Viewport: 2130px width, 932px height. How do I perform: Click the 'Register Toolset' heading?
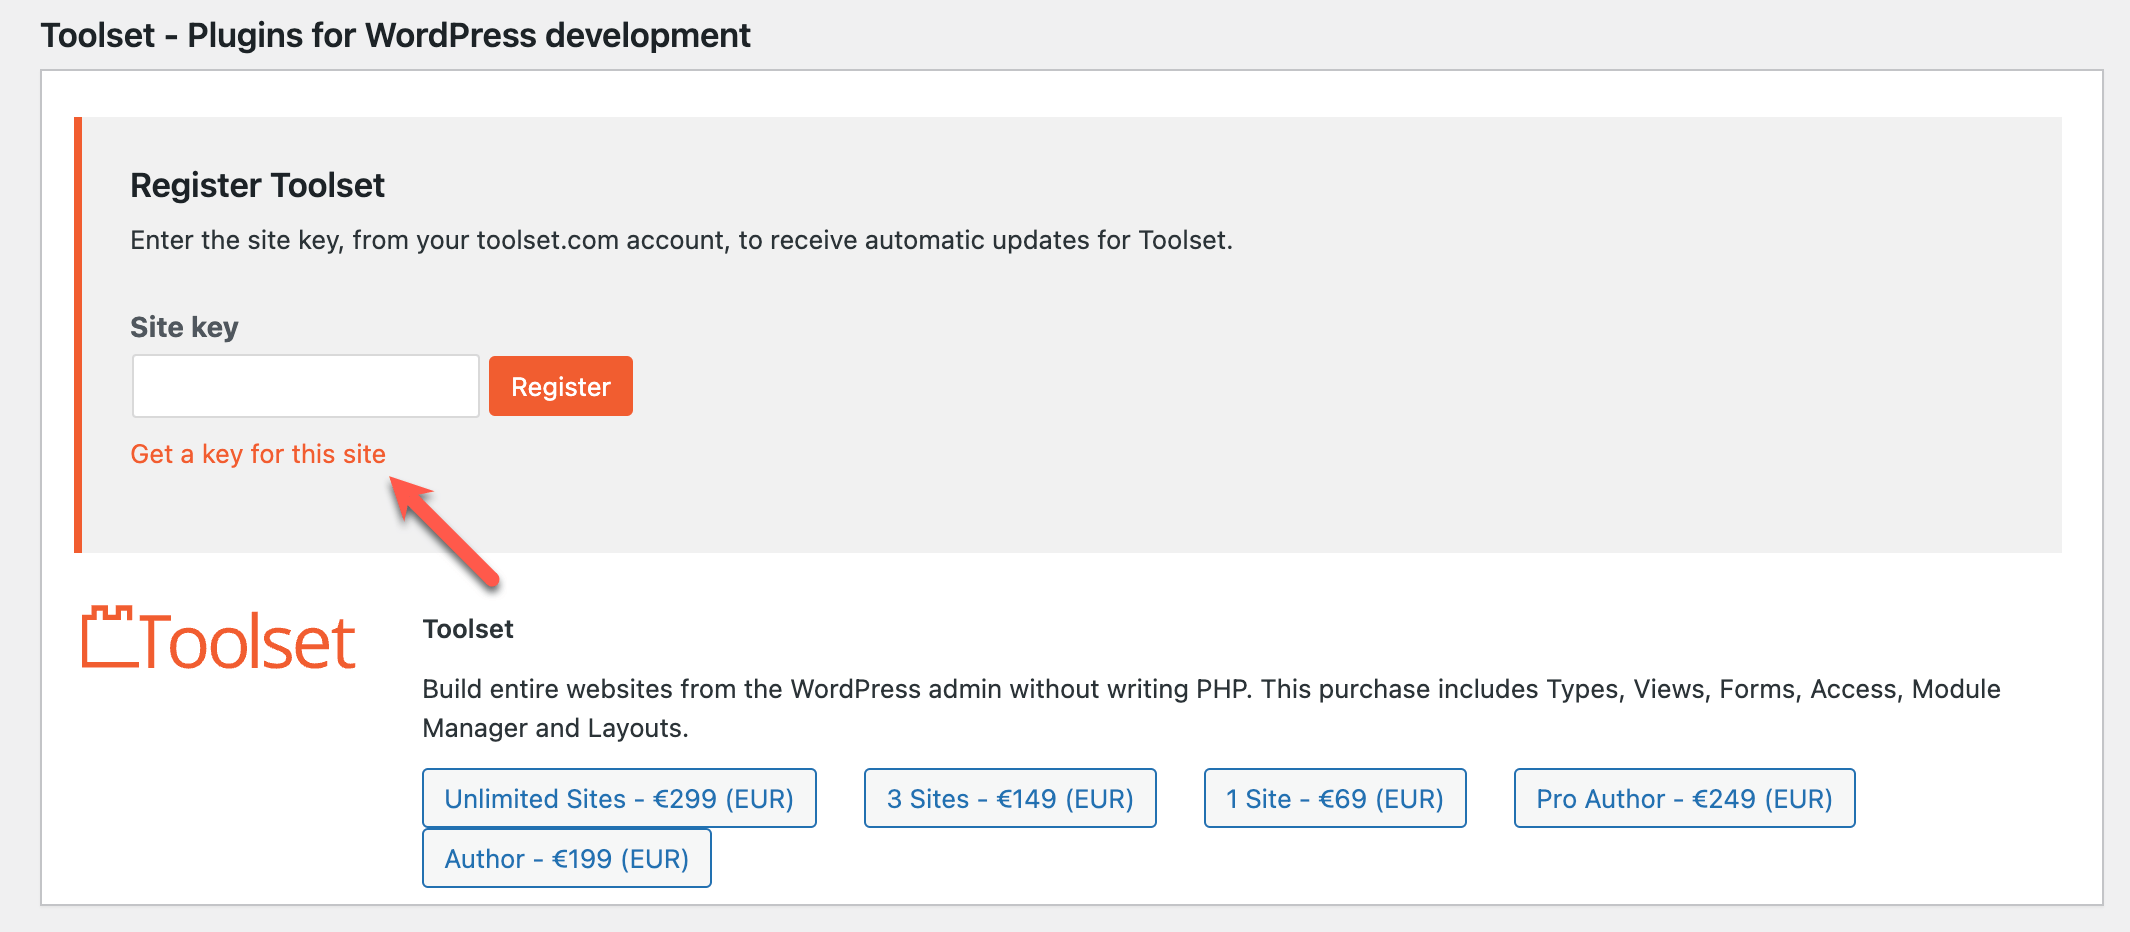pos(257,186)
